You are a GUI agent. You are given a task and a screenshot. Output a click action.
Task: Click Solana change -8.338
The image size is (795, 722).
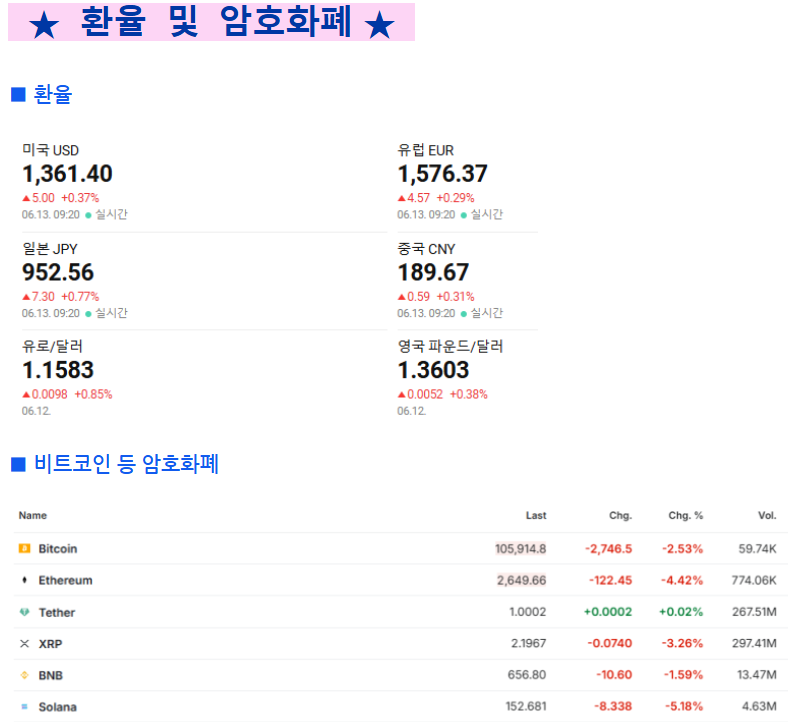click(x=613, y=706)
